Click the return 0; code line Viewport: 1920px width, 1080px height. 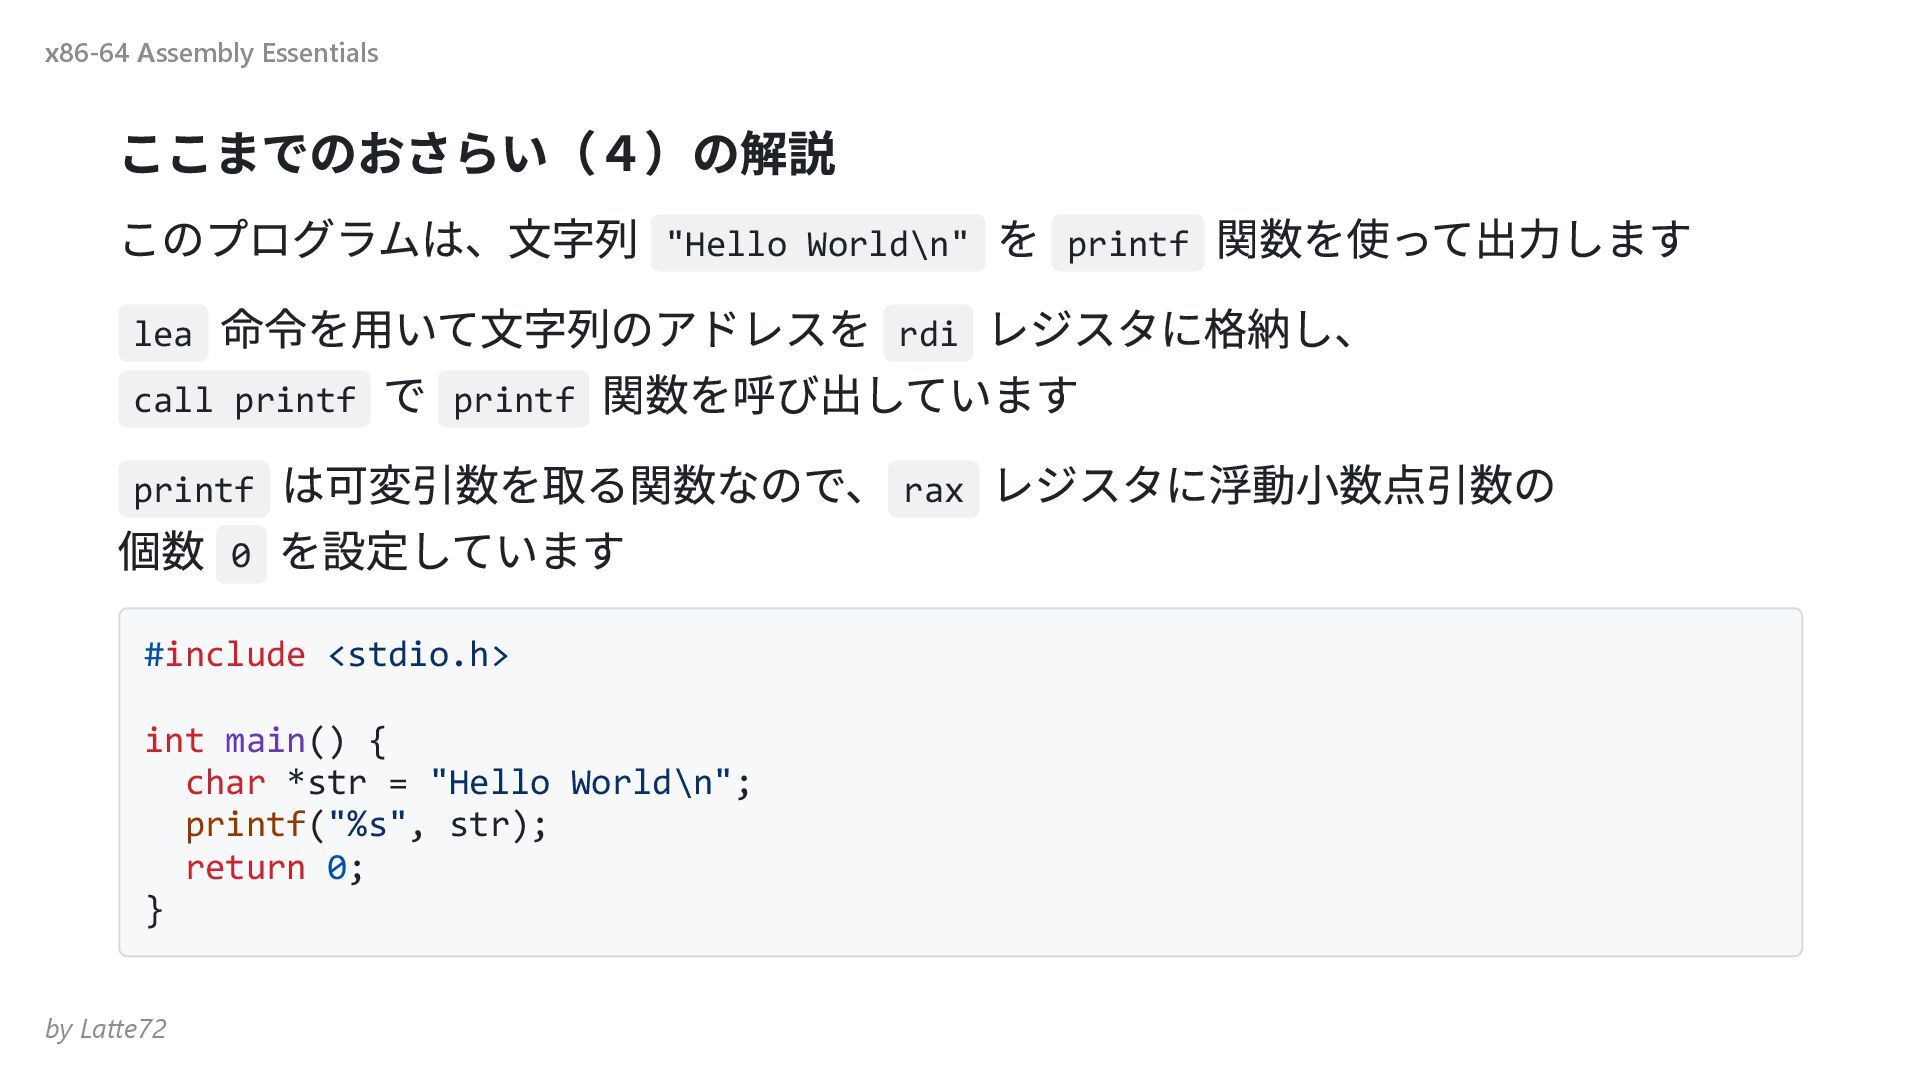(275, 868)
